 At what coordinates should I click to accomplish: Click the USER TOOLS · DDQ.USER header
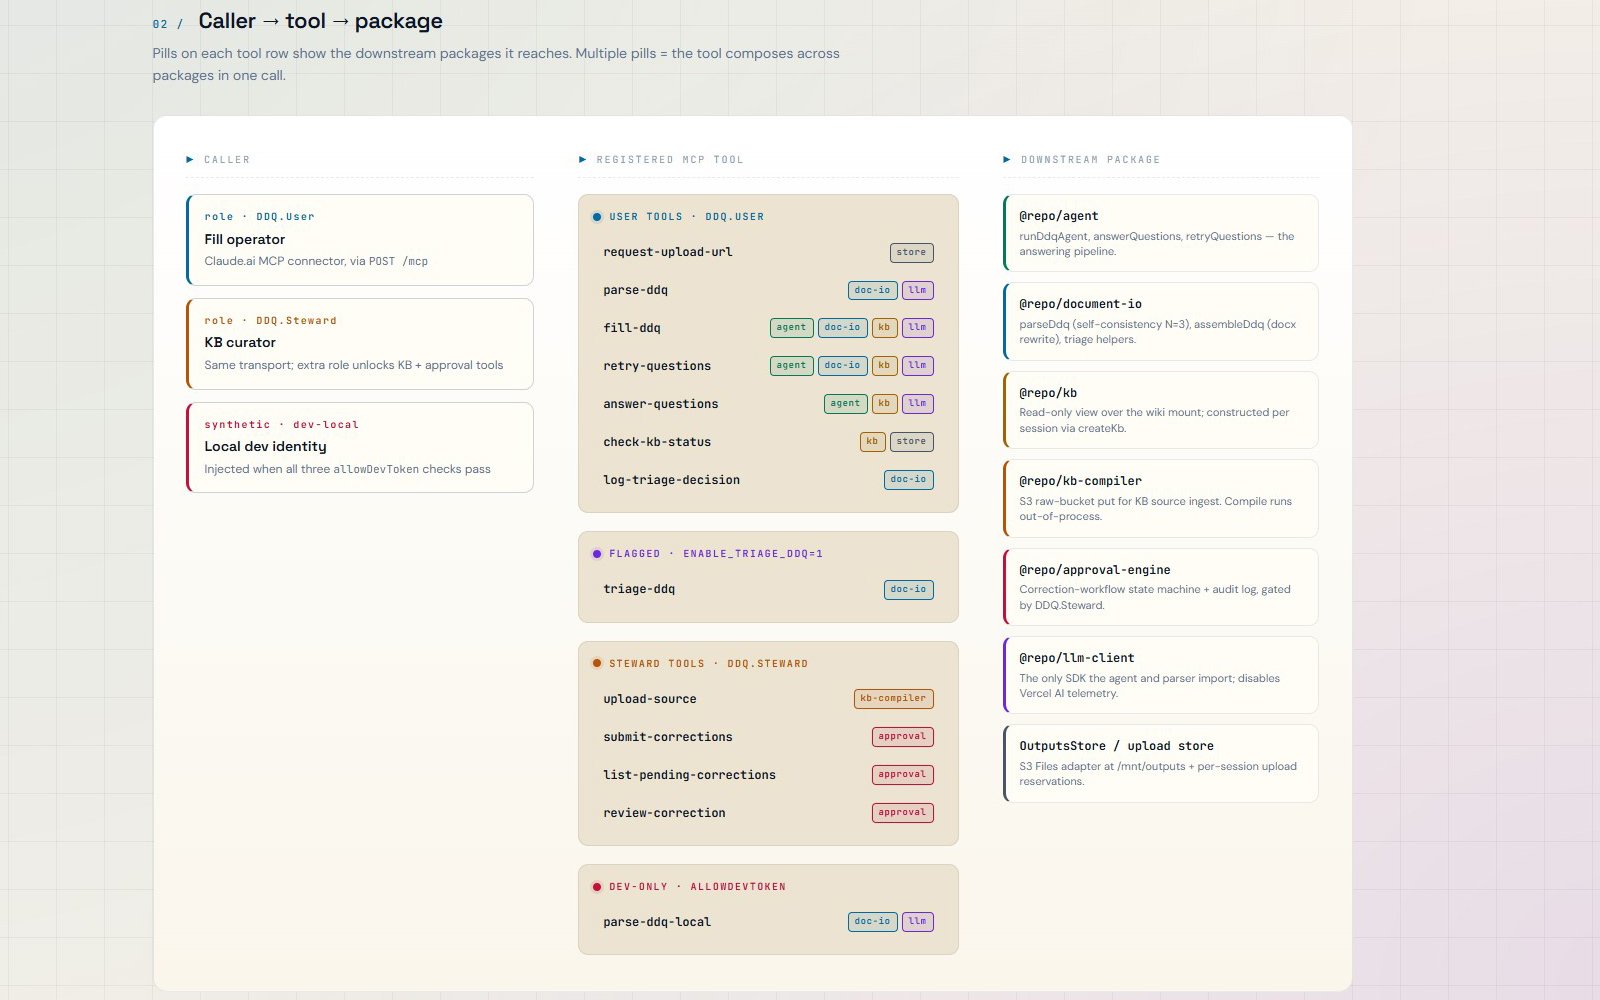686,217
